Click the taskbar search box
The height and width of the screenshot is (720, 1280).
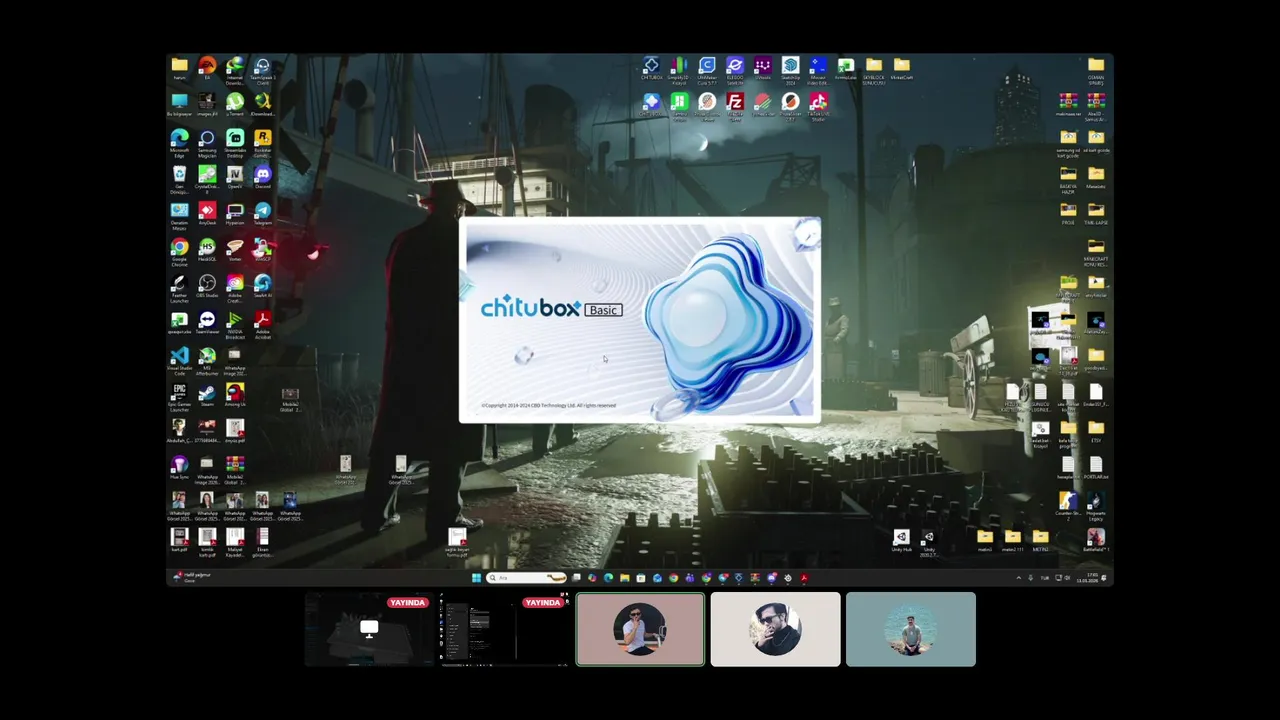(526, 577)
